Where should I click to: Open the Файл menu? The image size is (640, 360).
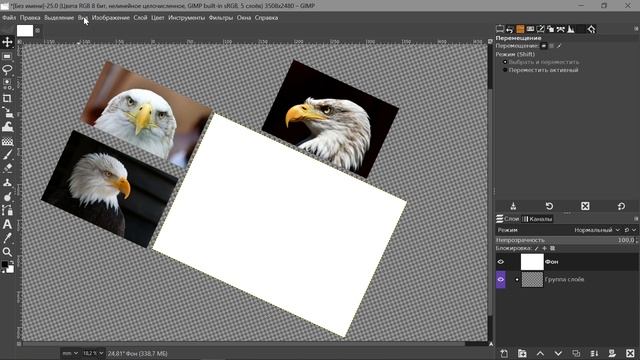tap(9, 18)
